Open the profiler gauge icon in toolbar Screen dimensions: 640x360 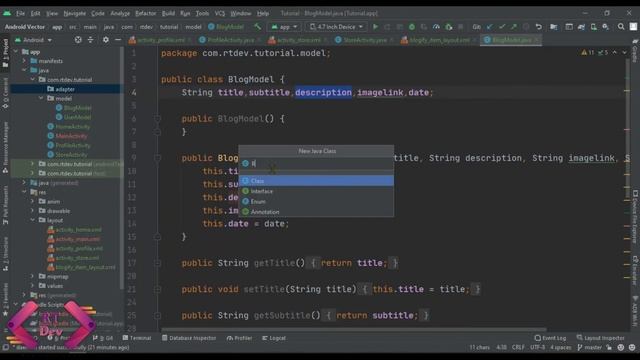tap(436, 27)
